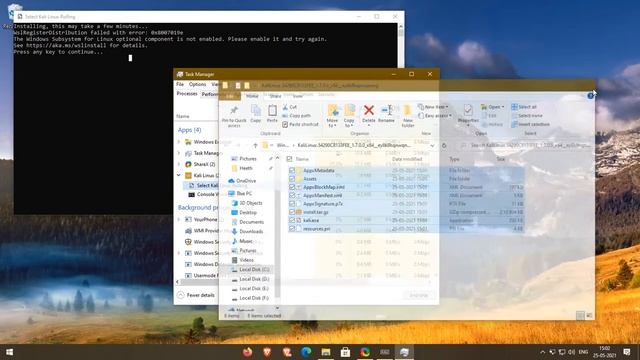
Task: Toggle the checkbox for kali.exe
Action: 292,220
